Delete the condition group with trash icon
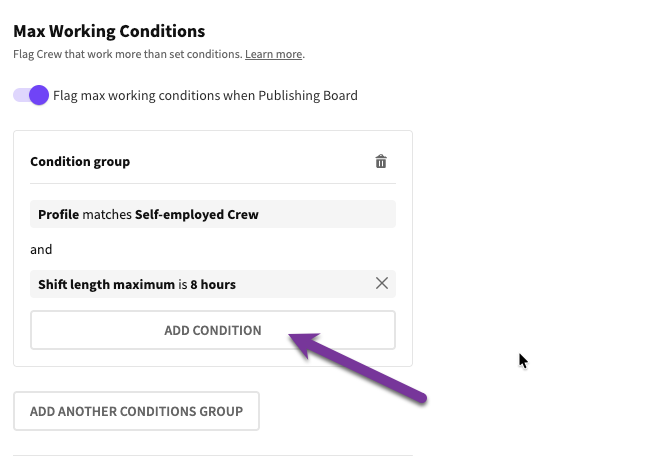 tap(381, 161)
